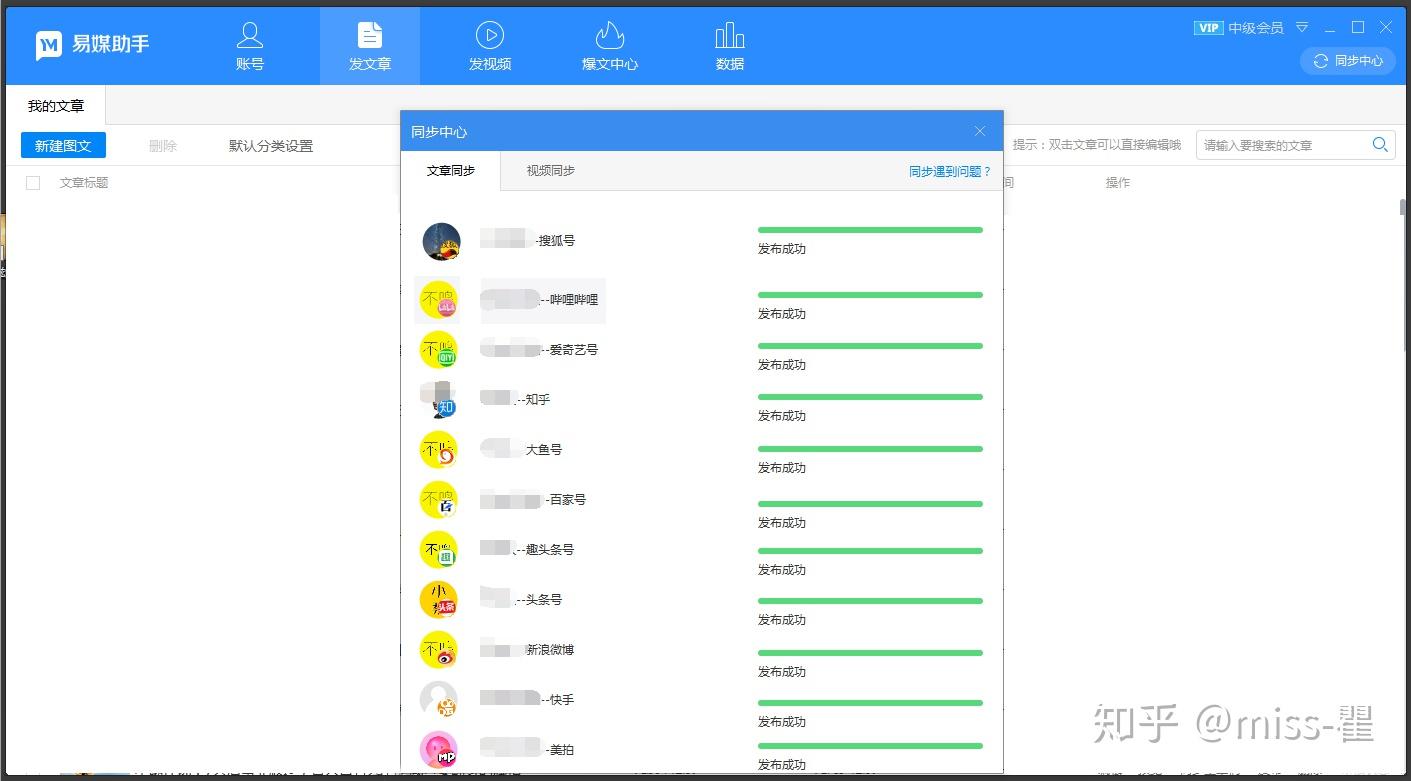The width and height of the screenshot is (1411, 781).
Task: Click the 新浪微博 account avatar
Action: pos(438,650)
